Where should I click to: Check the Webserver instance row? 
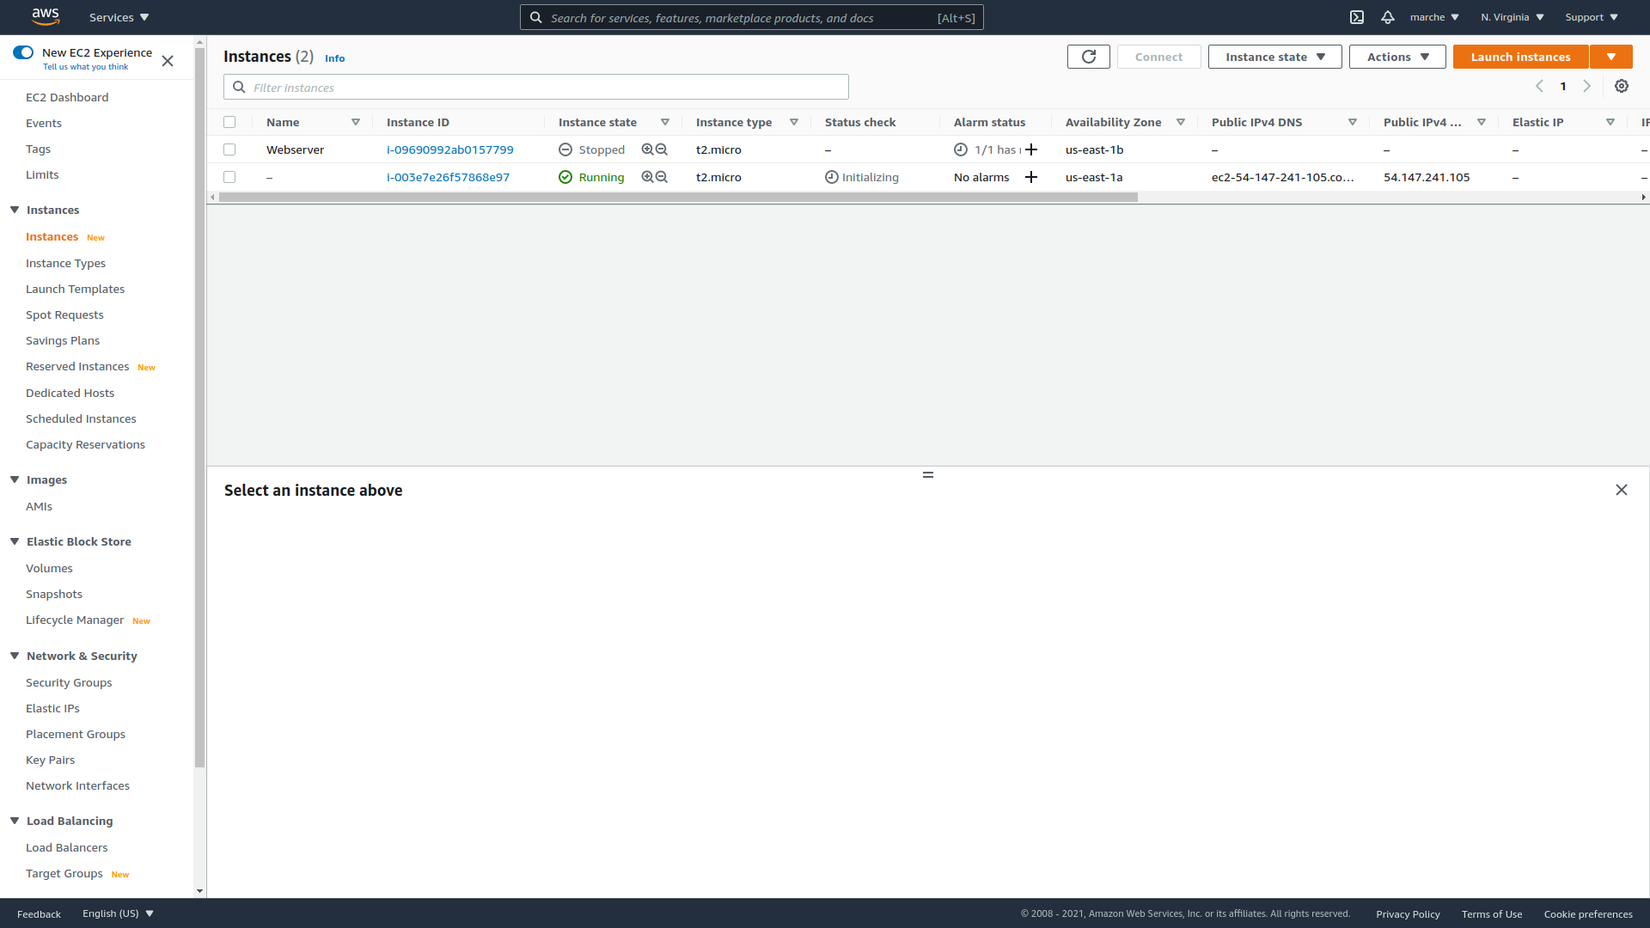click(x=230, y=150)
